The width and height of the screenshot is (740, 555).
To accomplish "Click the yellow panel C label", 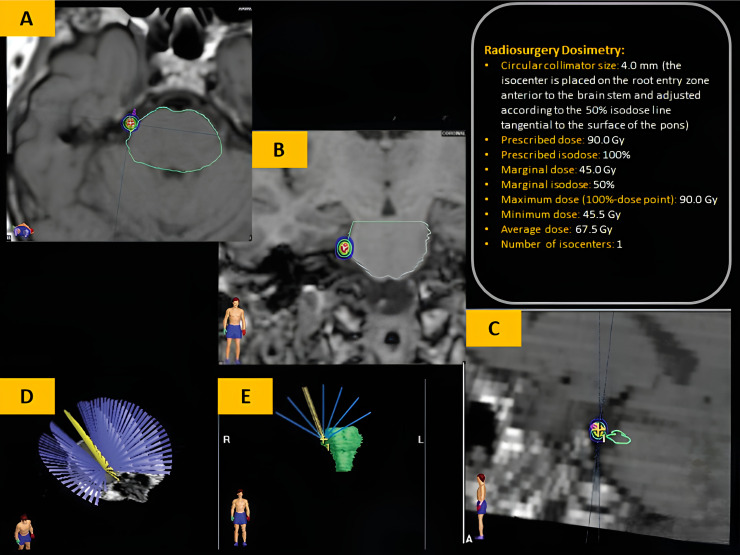I will coord(494,328).
